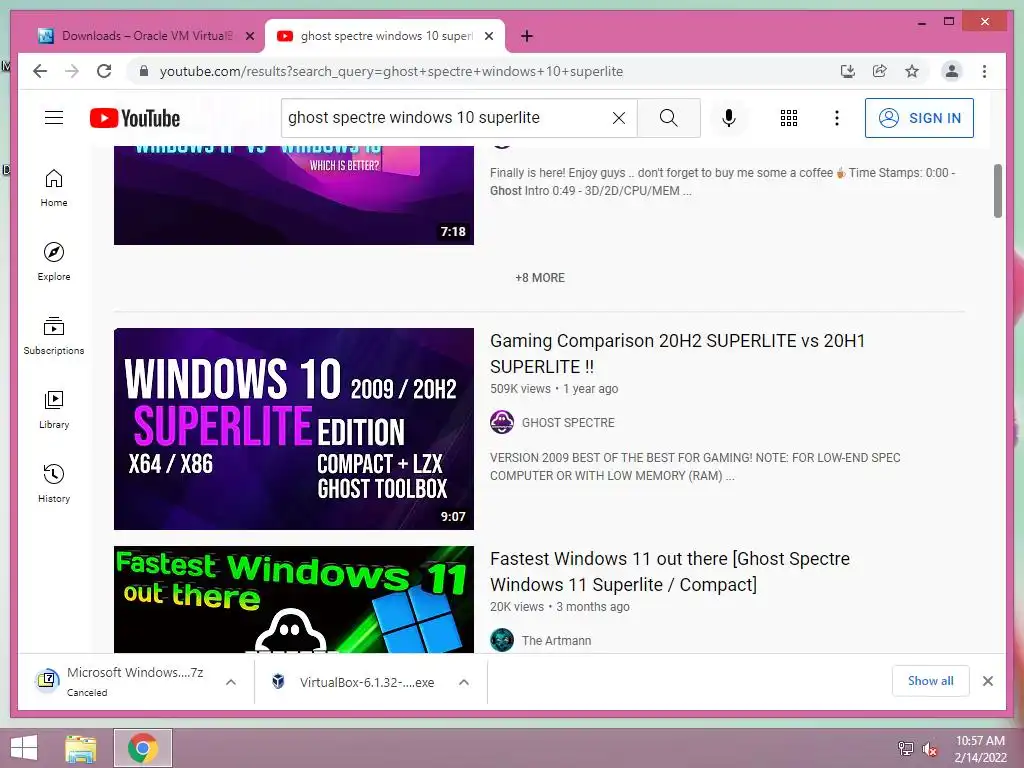Expand options for Microsoft Windows 7z download
The image size is (1024, 768).
(231, 682)
